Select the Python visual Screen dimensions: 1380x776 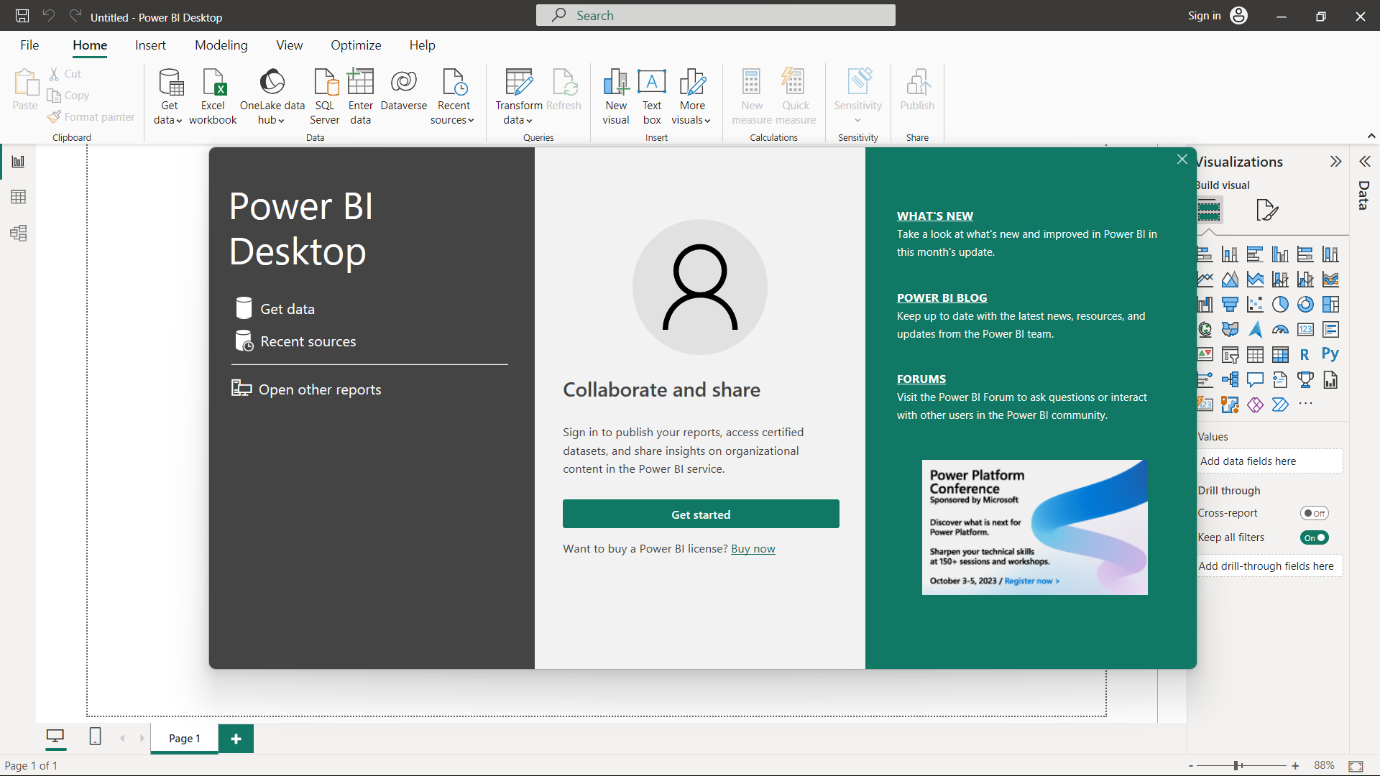(x=1330, y=354)
